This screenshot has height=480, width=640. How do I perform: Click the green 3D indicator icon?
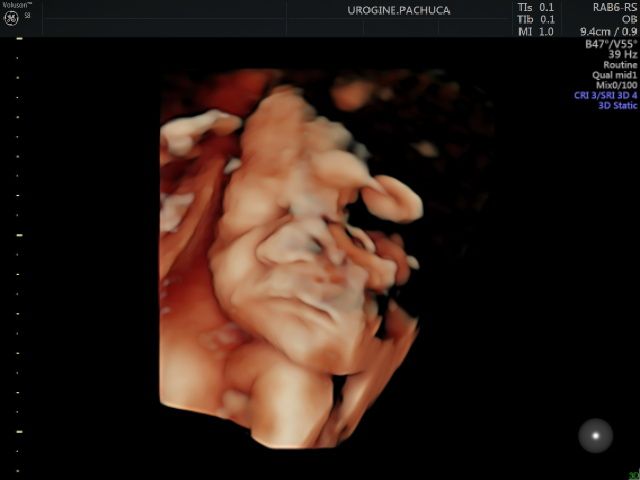(x=633, y=474)
